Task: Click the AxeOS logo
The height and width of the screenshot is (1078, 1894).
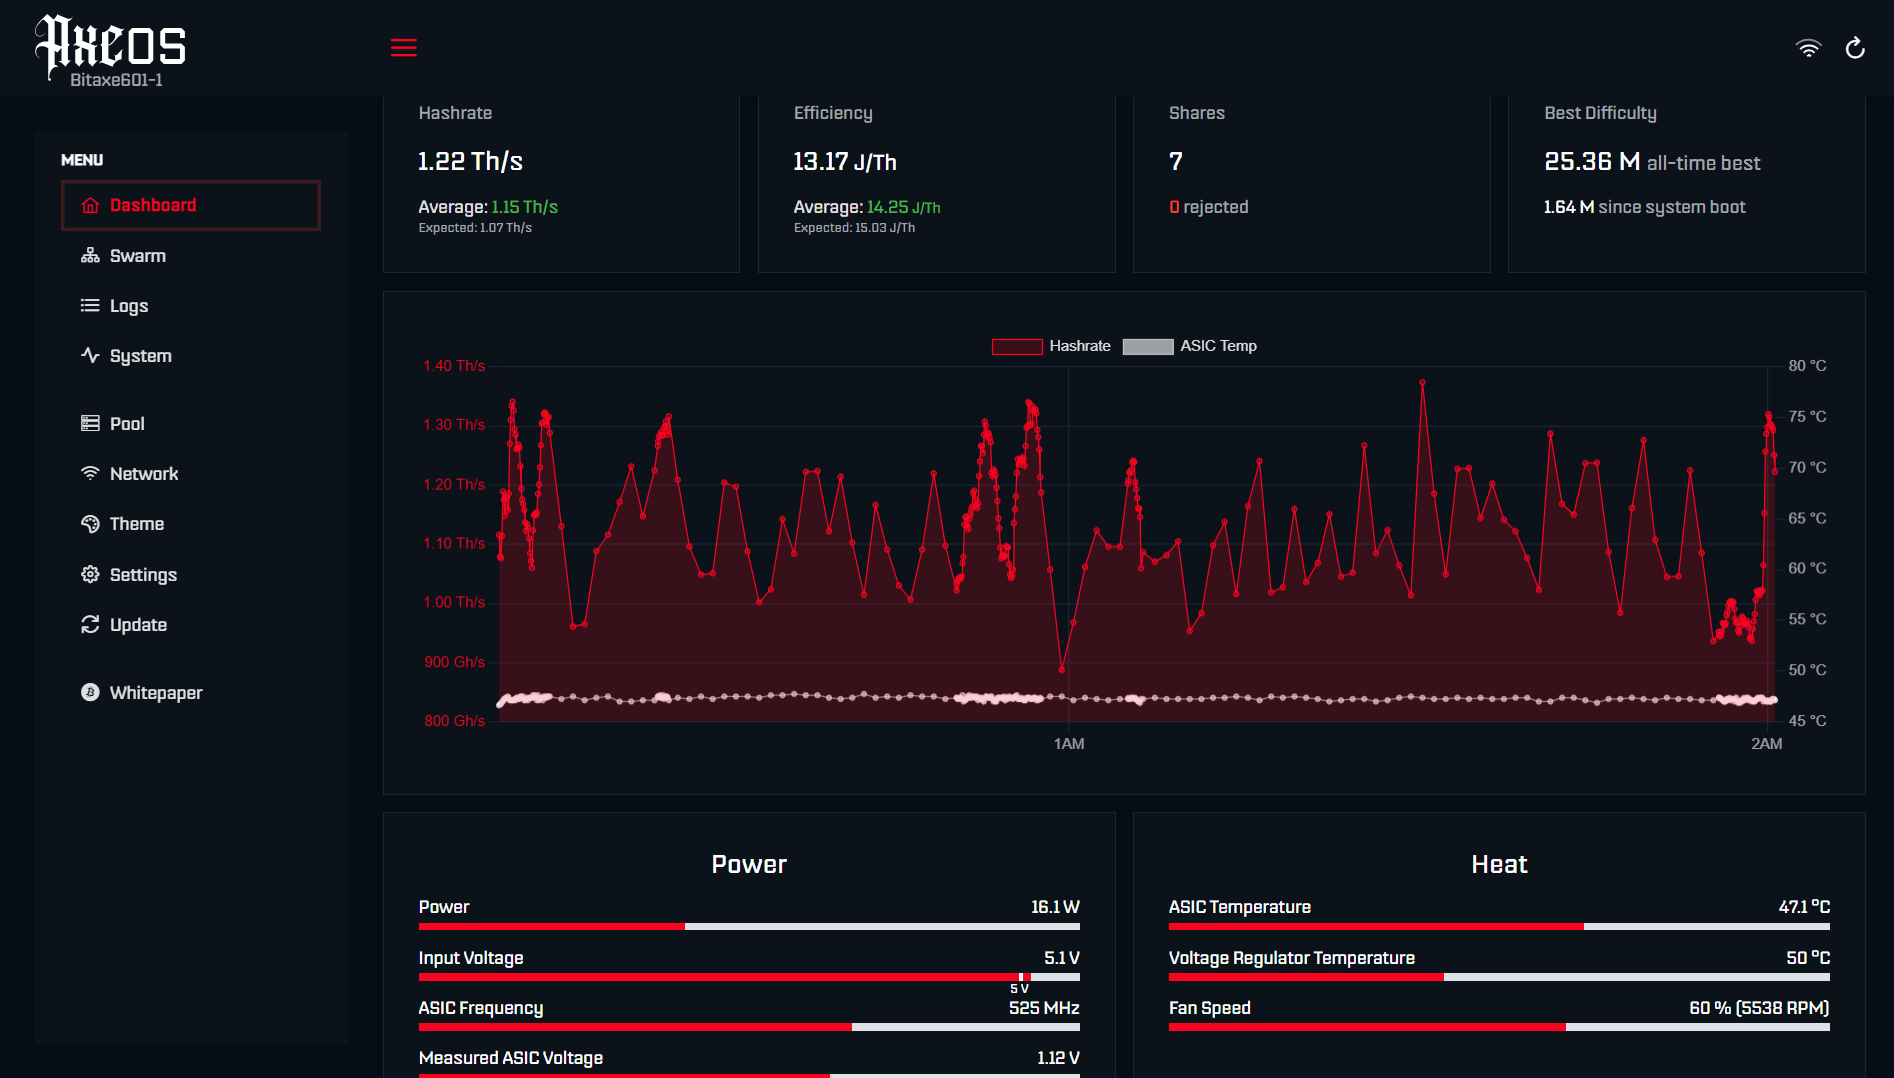Action: (111, 50)
